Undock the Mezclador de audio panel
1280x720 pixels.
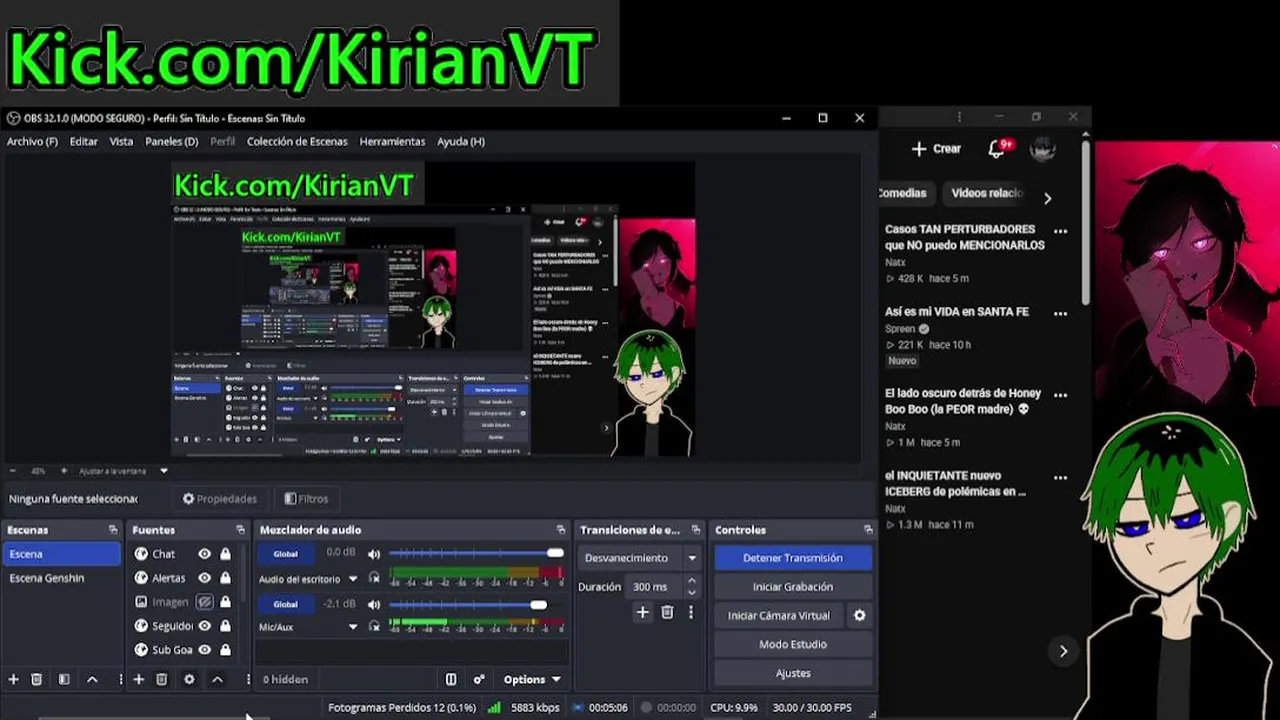pyautogui.click(x=560, y=530)
